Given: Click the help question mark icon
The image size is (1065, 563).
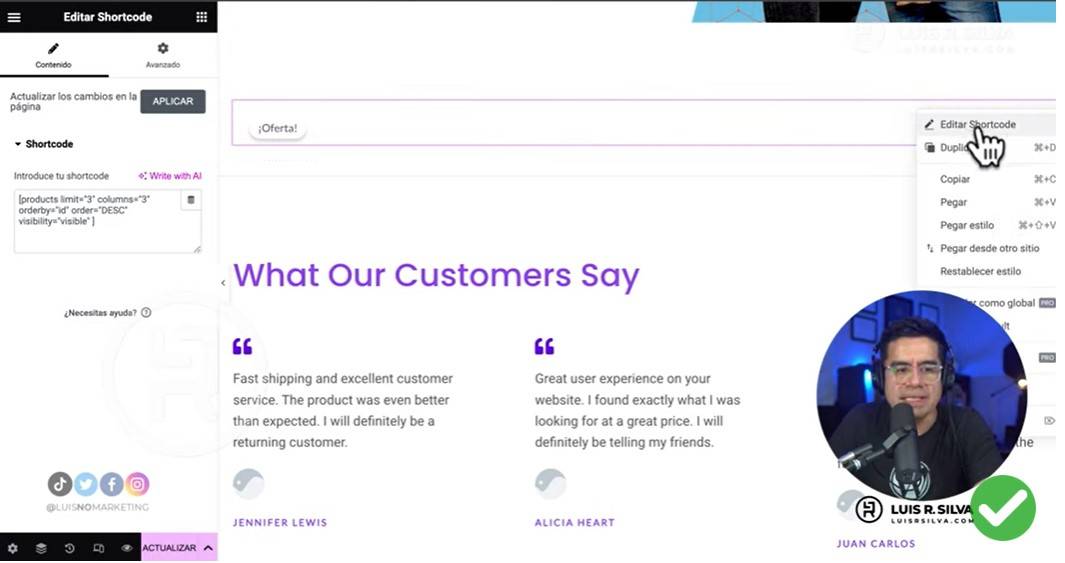Looking at the screenshot, I should [x=146, y=313].
